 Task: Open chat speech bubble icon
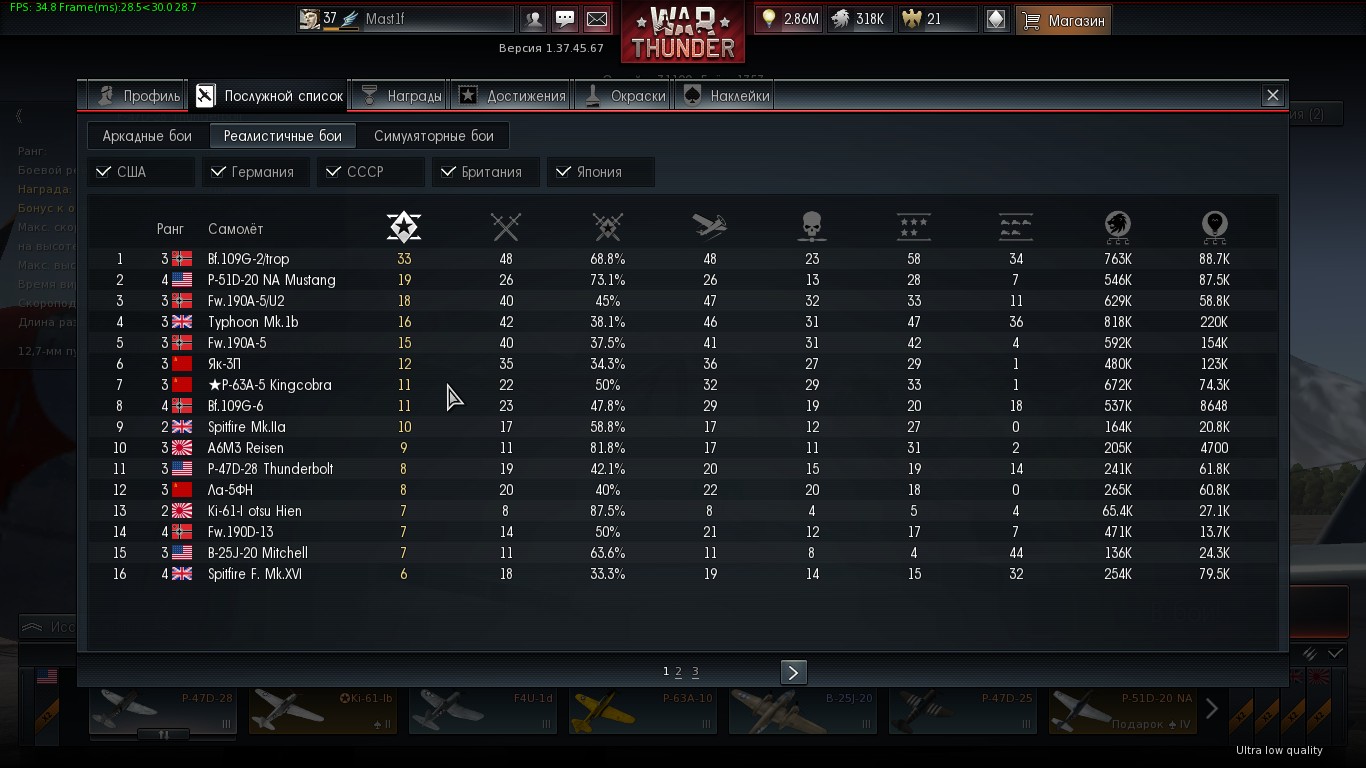tap(565, 19)
